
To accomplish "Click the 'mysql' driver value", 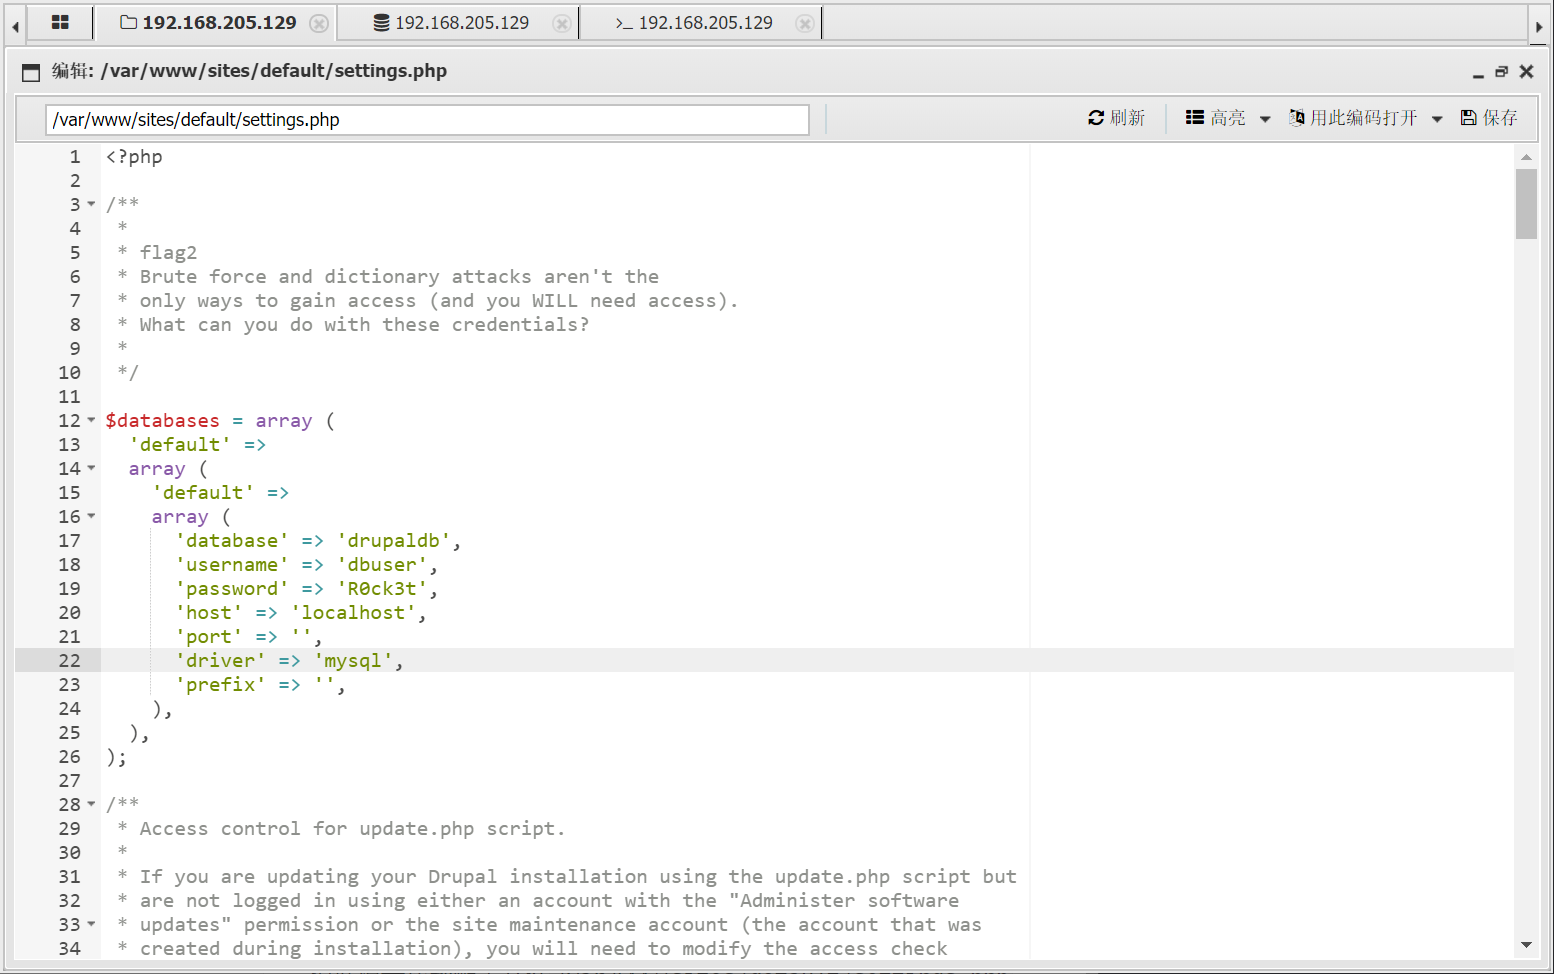I will pos(353,661).
